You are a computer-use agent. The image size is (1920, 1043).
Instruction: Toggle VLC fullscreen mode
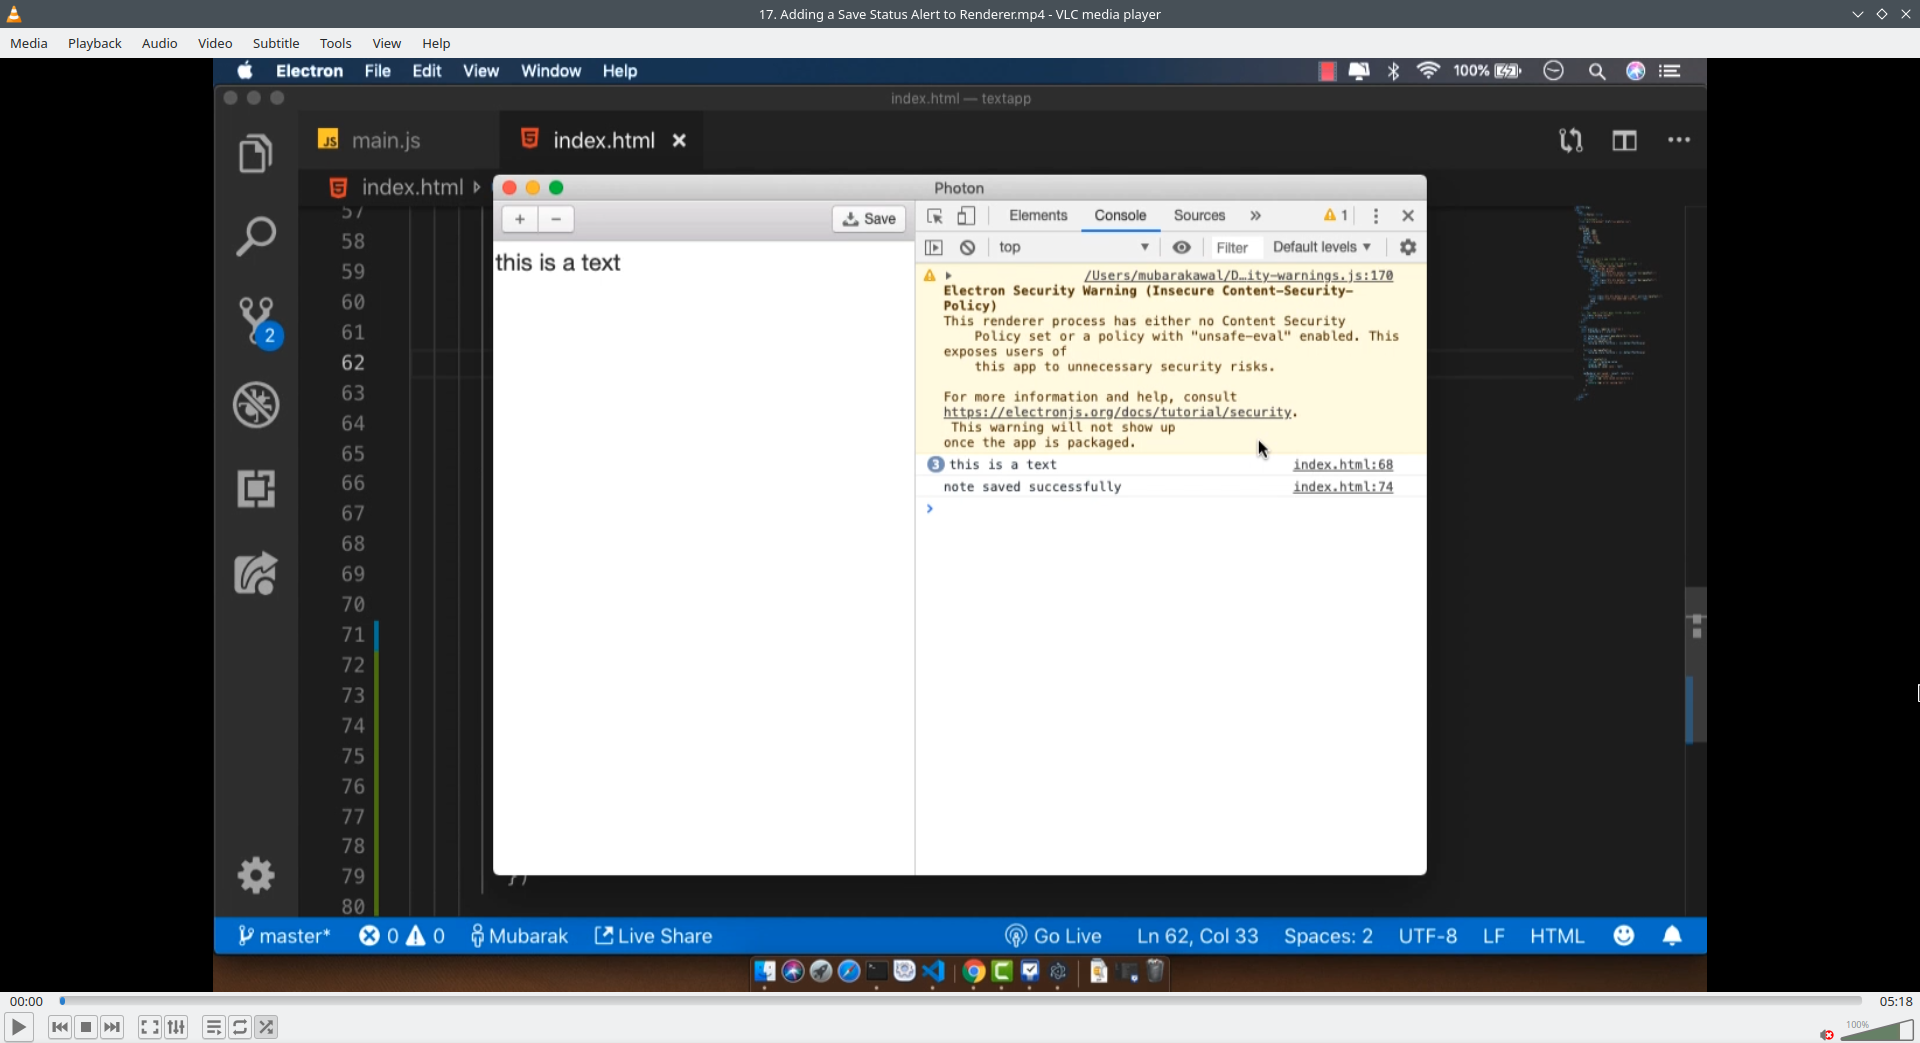[x=150, y=1027]
